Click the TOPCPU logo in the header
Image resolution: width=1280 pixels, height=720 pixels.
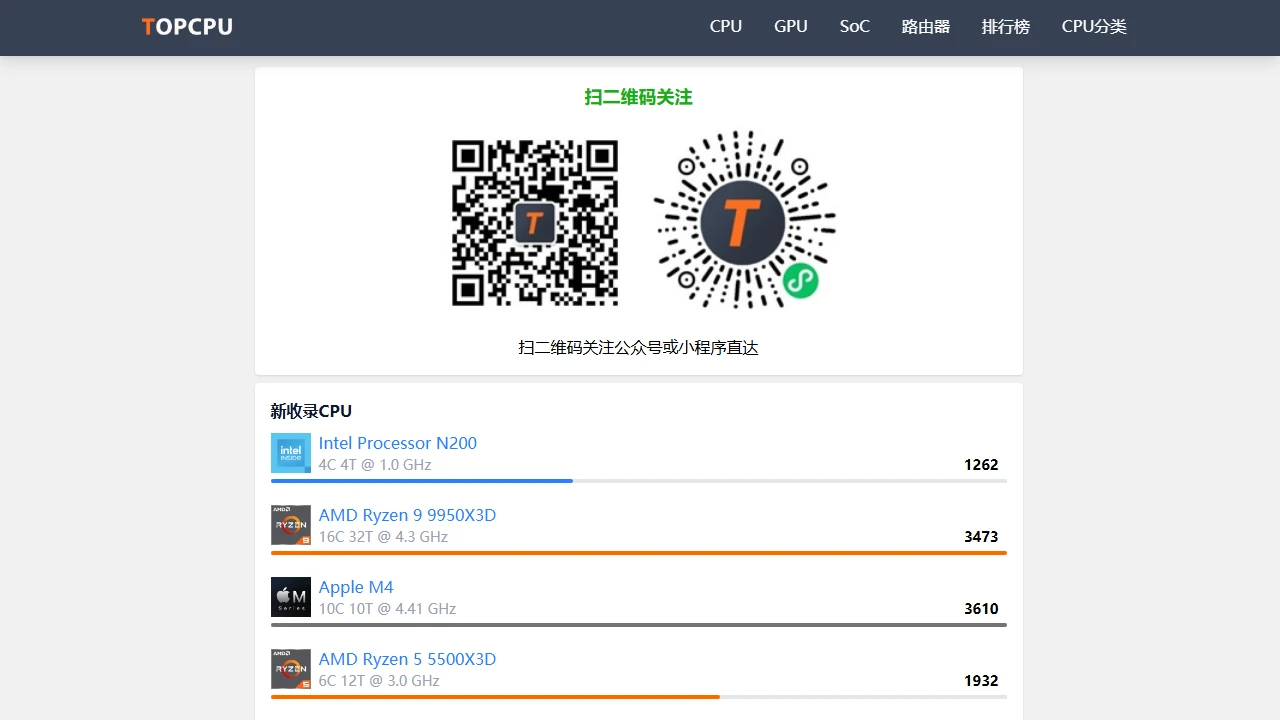pyautogui.click(x=187, y=27)
